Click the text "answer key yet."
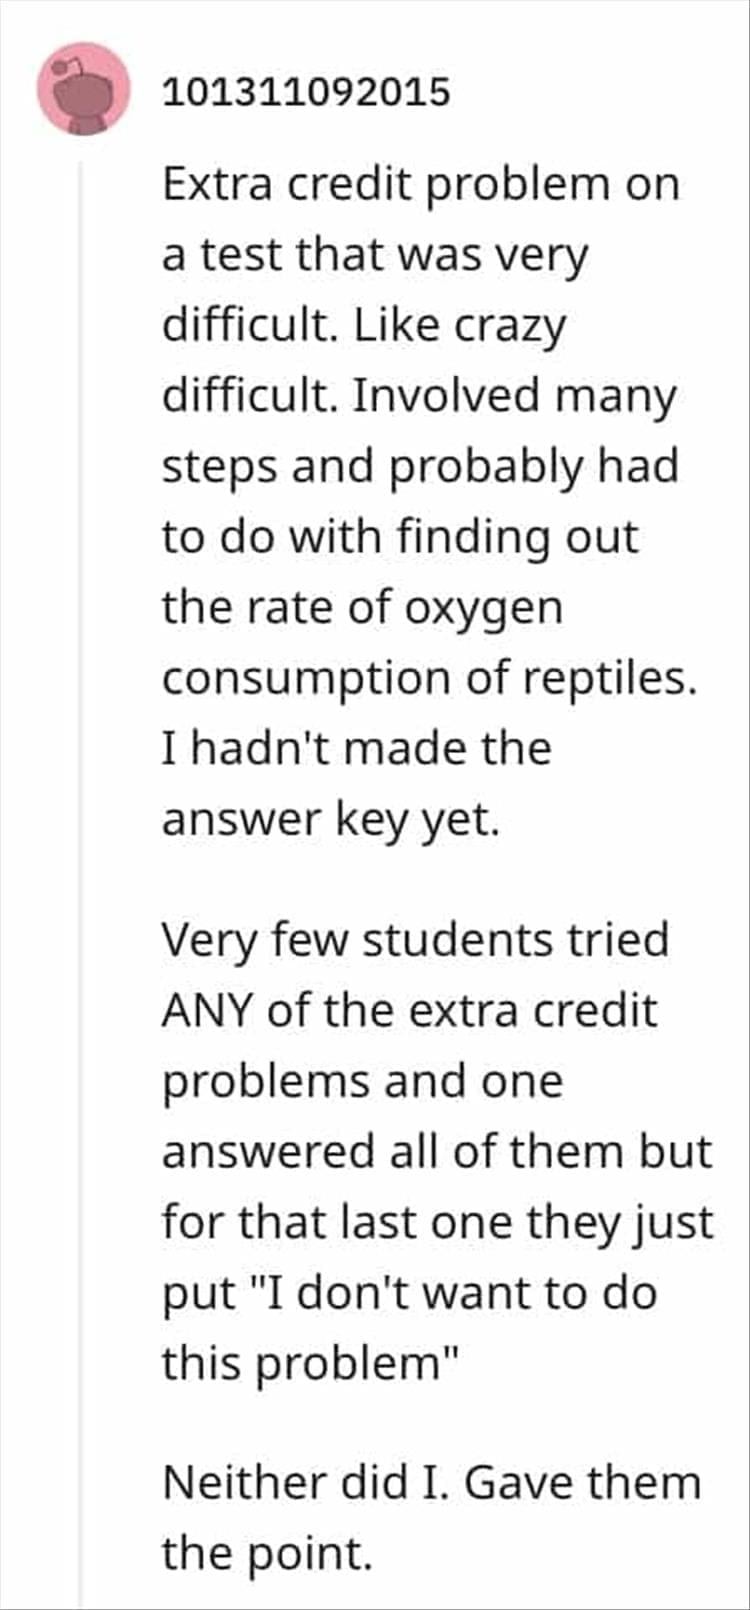The height and width of the screenshot is (1610, 750). coord(330,820)
